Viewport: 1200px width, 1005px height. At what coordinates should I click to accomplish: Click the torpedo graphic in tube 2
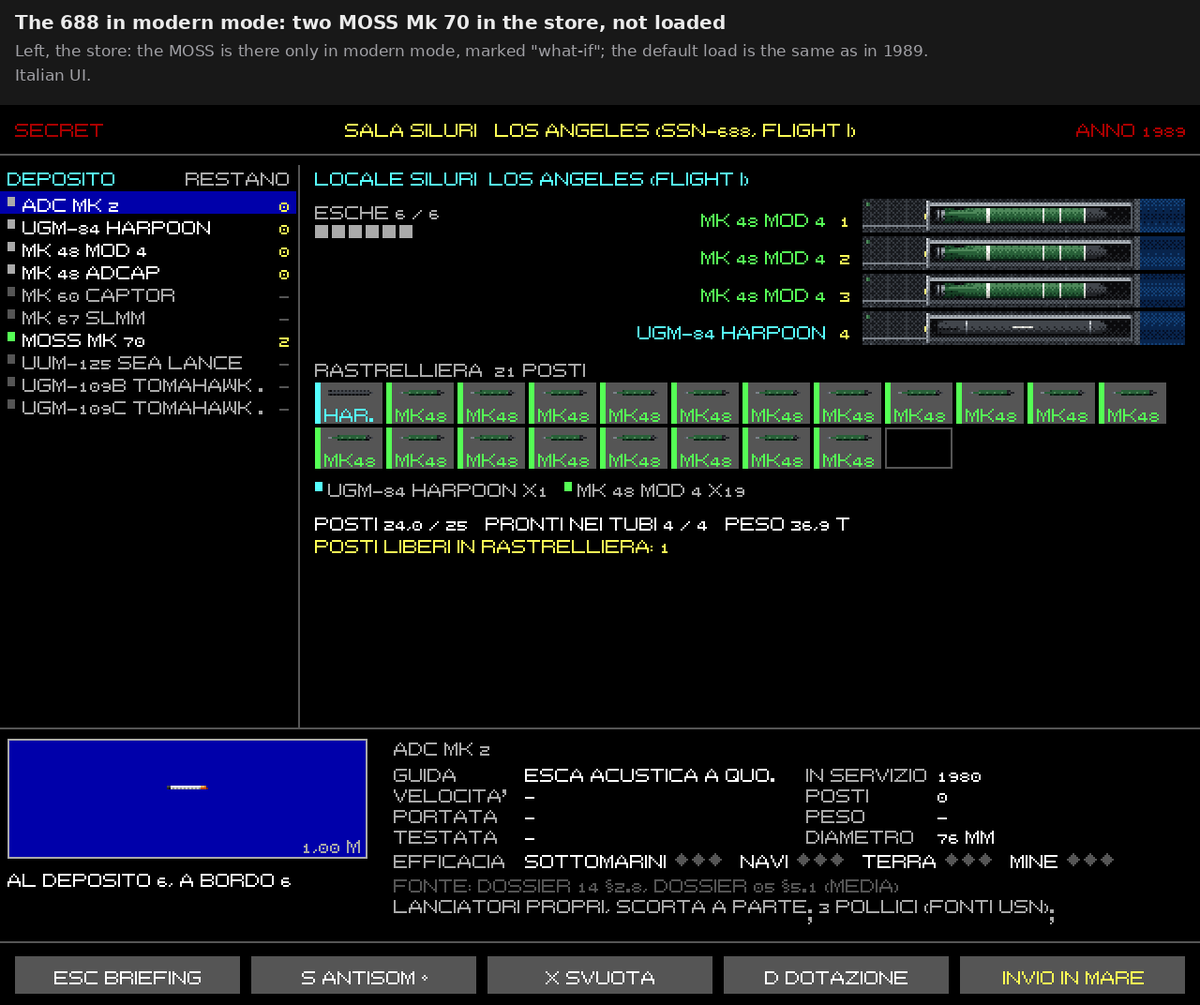click(1028, 253)
